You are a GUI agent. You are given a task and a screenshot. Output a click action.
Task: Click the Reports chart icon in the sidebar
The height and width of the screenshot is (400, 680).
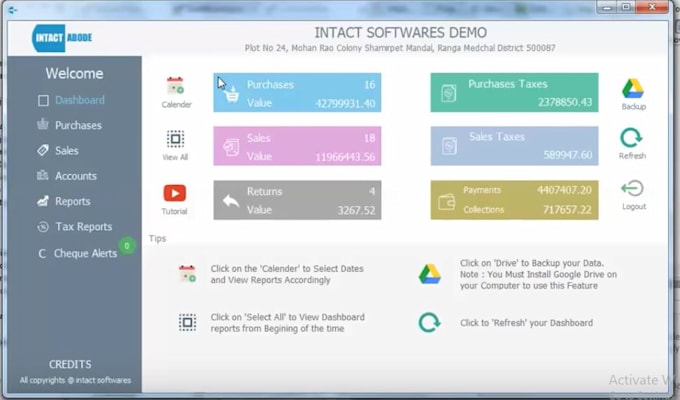tap(42, 201)
